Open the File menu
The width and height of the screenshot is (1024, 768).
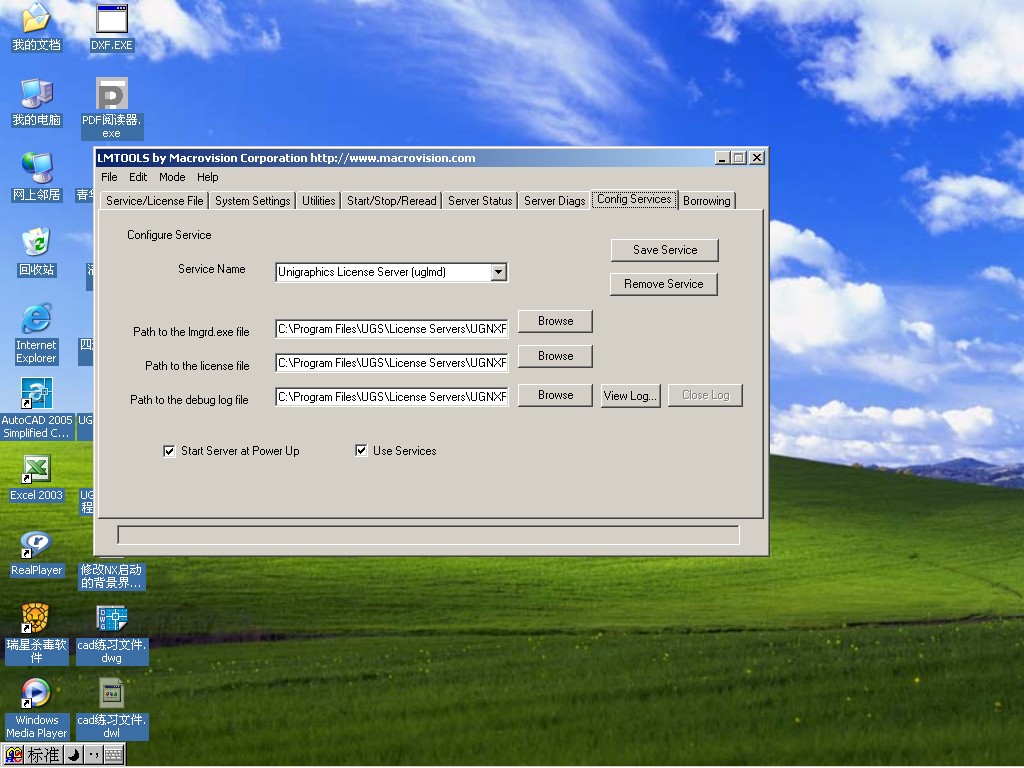pyautogui.click(x=109, y=177)
